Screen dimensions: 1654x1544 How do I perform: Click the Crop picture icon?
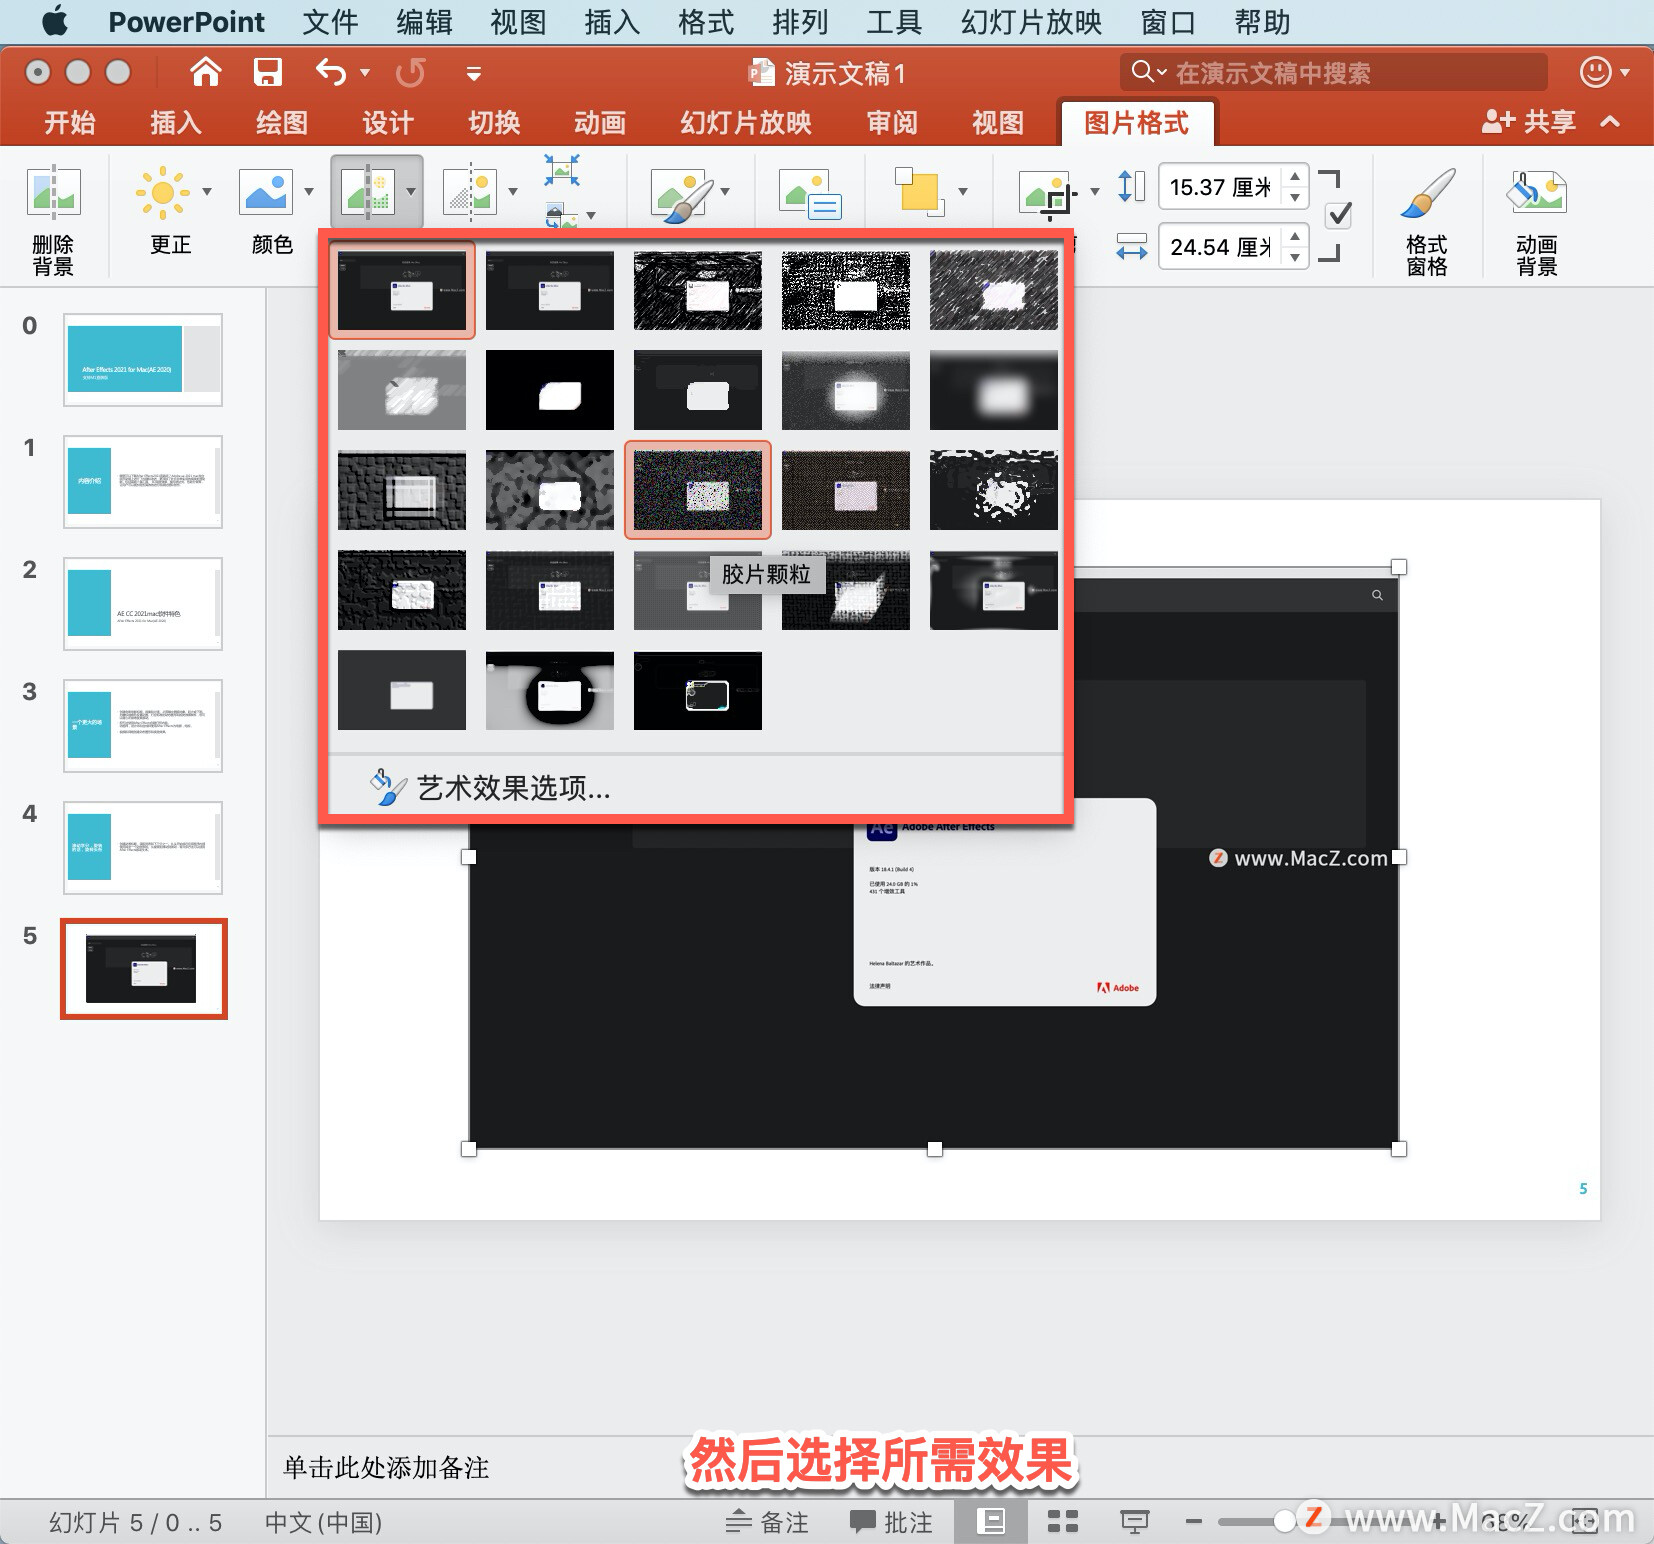tap(1048, 194)
